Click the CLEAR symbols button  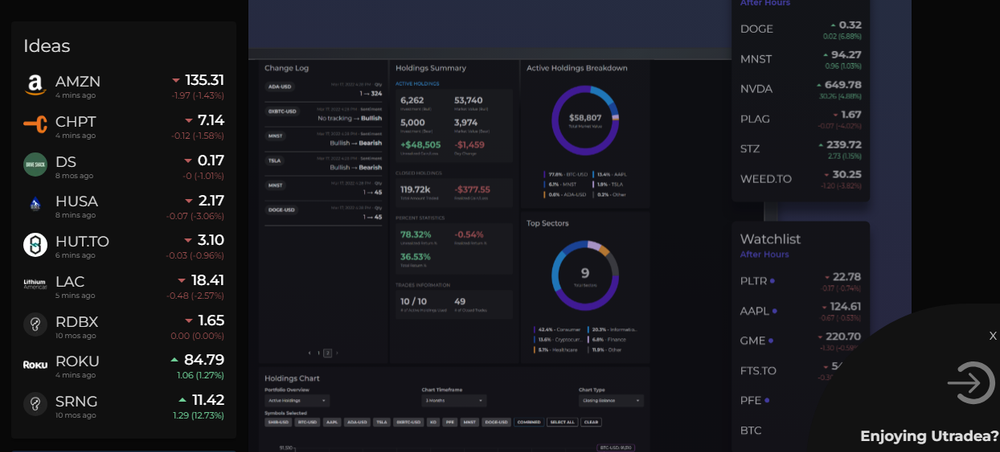click(591, 422)
